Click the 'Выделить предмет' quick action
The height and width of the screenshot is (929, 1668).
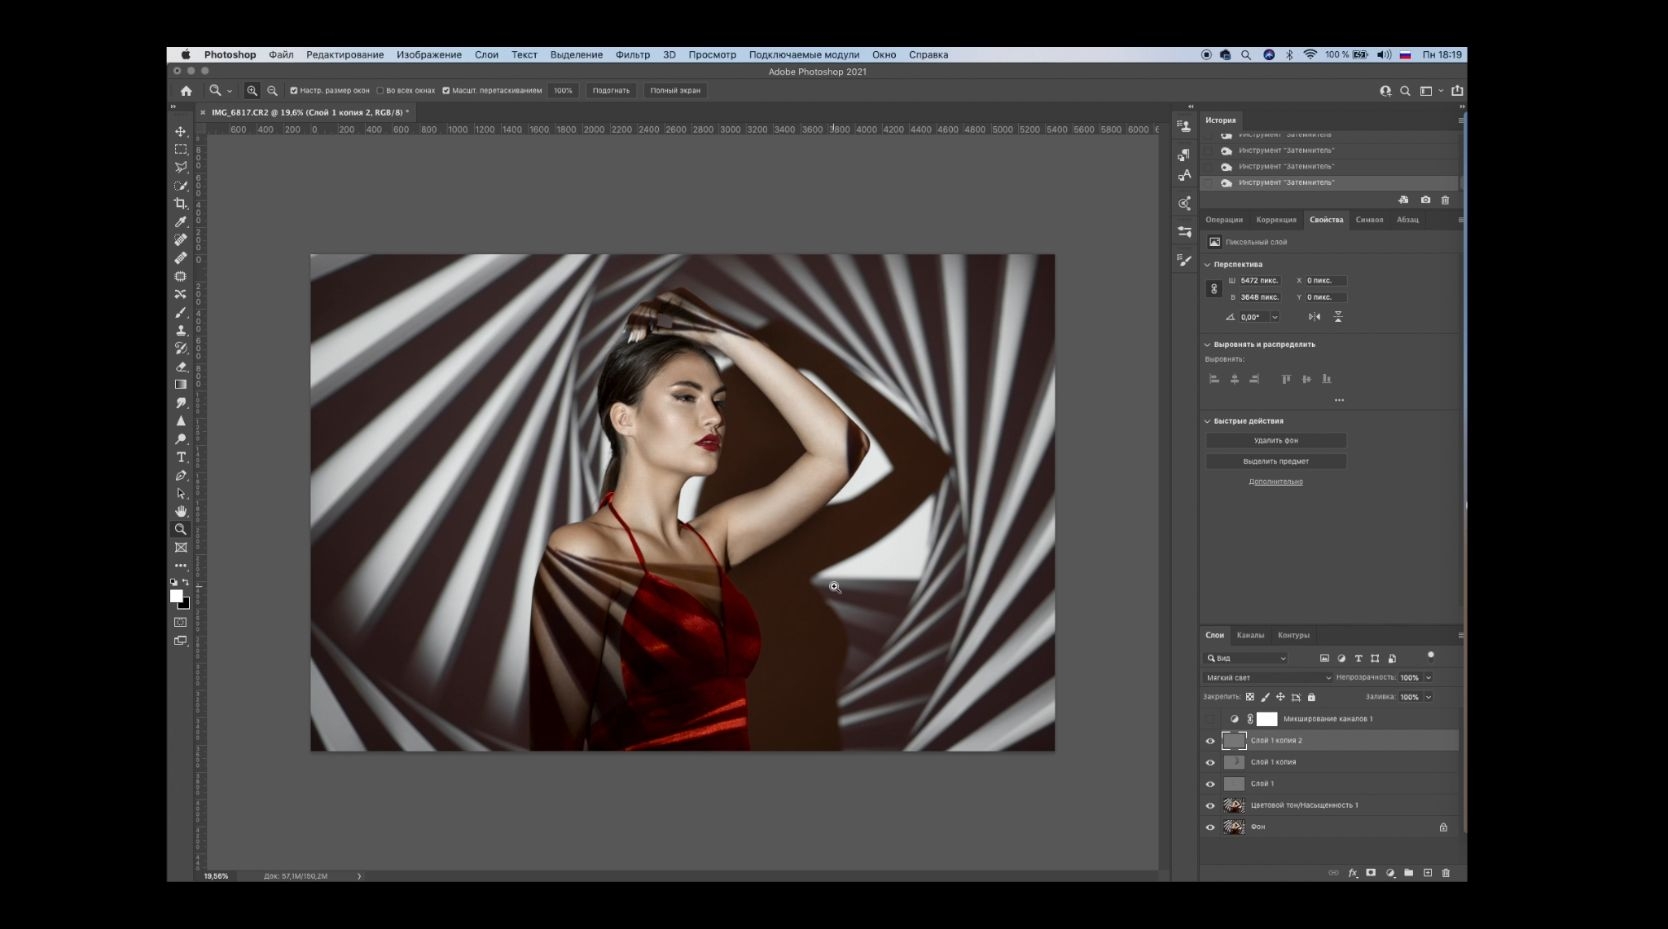1276,461
